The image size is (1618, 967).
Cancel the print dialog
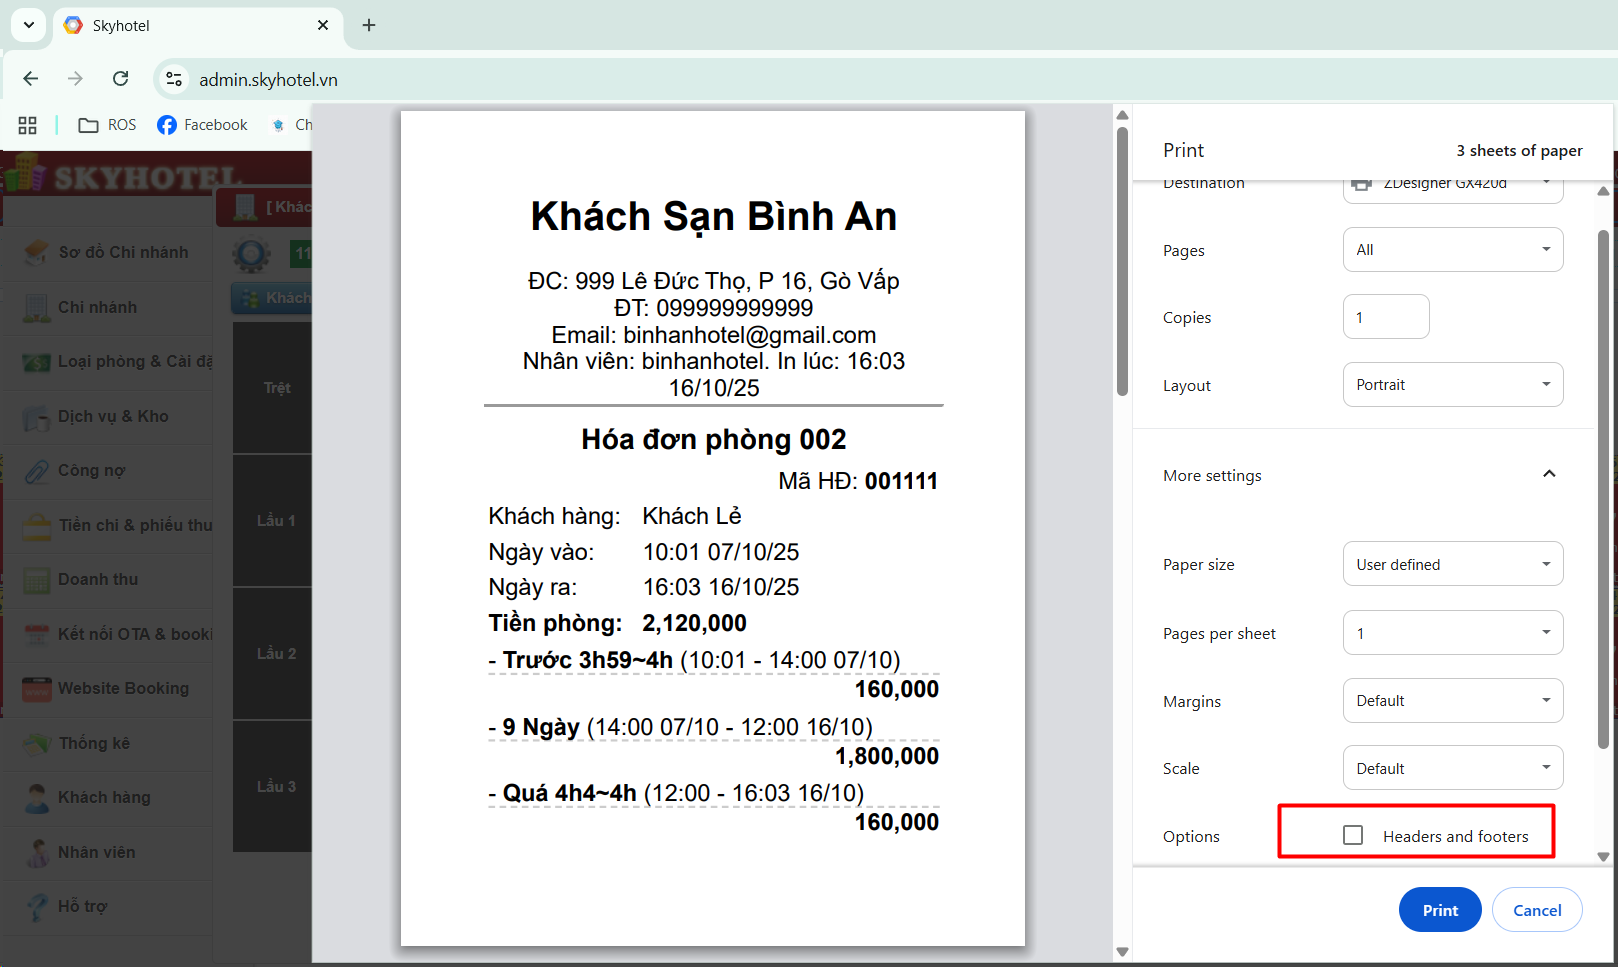1537,909
